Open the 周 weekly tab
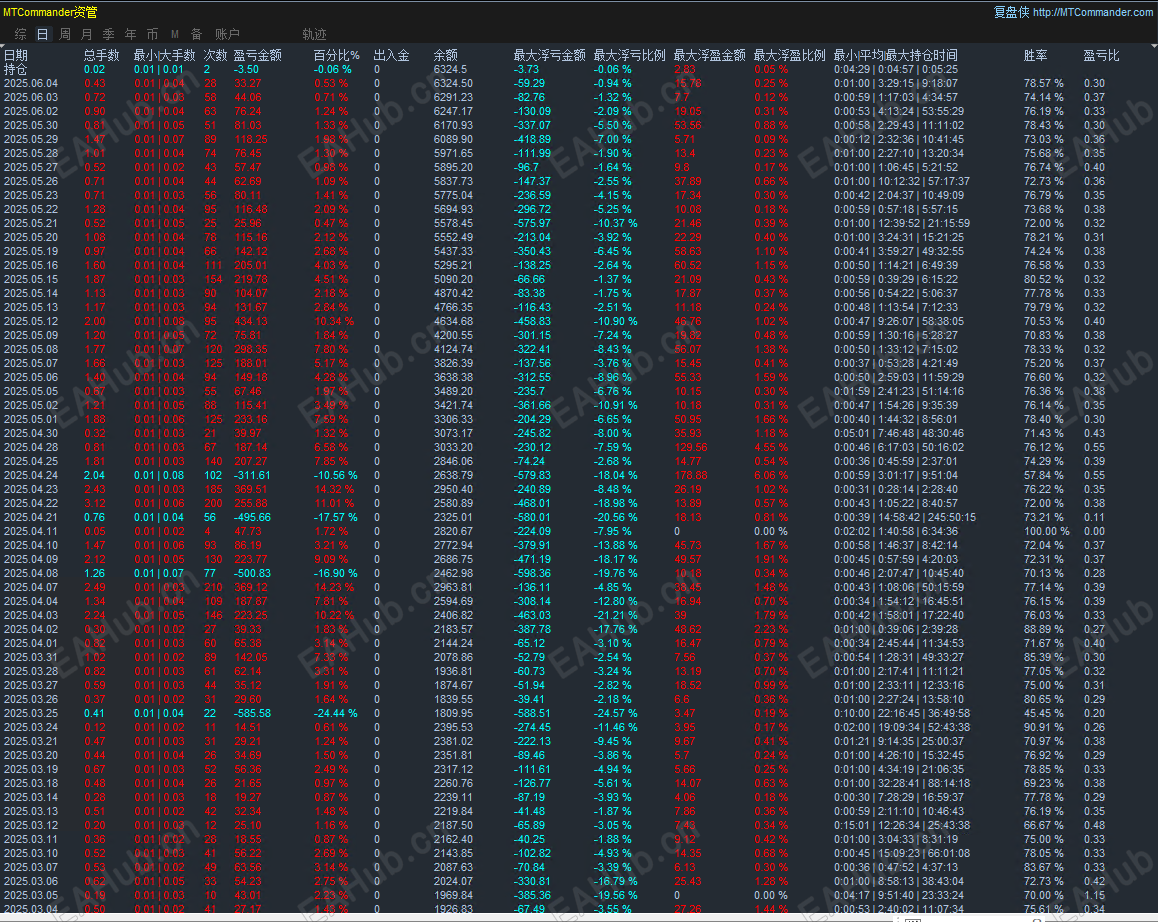The height and width of the screenshot is (922, 1158). pyautogui.click(x=65, y=34)
